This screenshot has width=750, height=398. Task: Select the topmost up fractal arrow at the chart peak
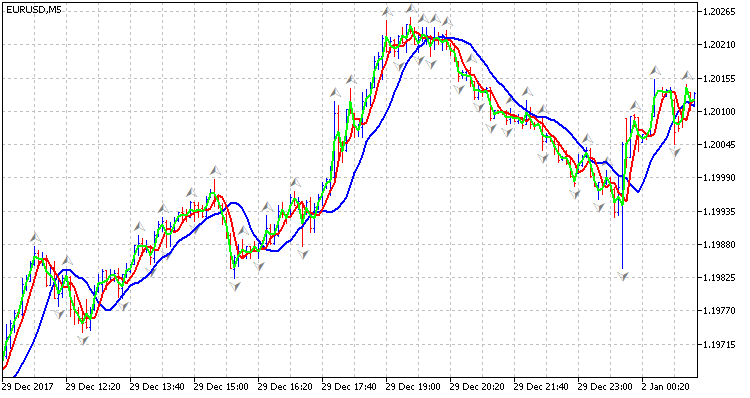411,8
